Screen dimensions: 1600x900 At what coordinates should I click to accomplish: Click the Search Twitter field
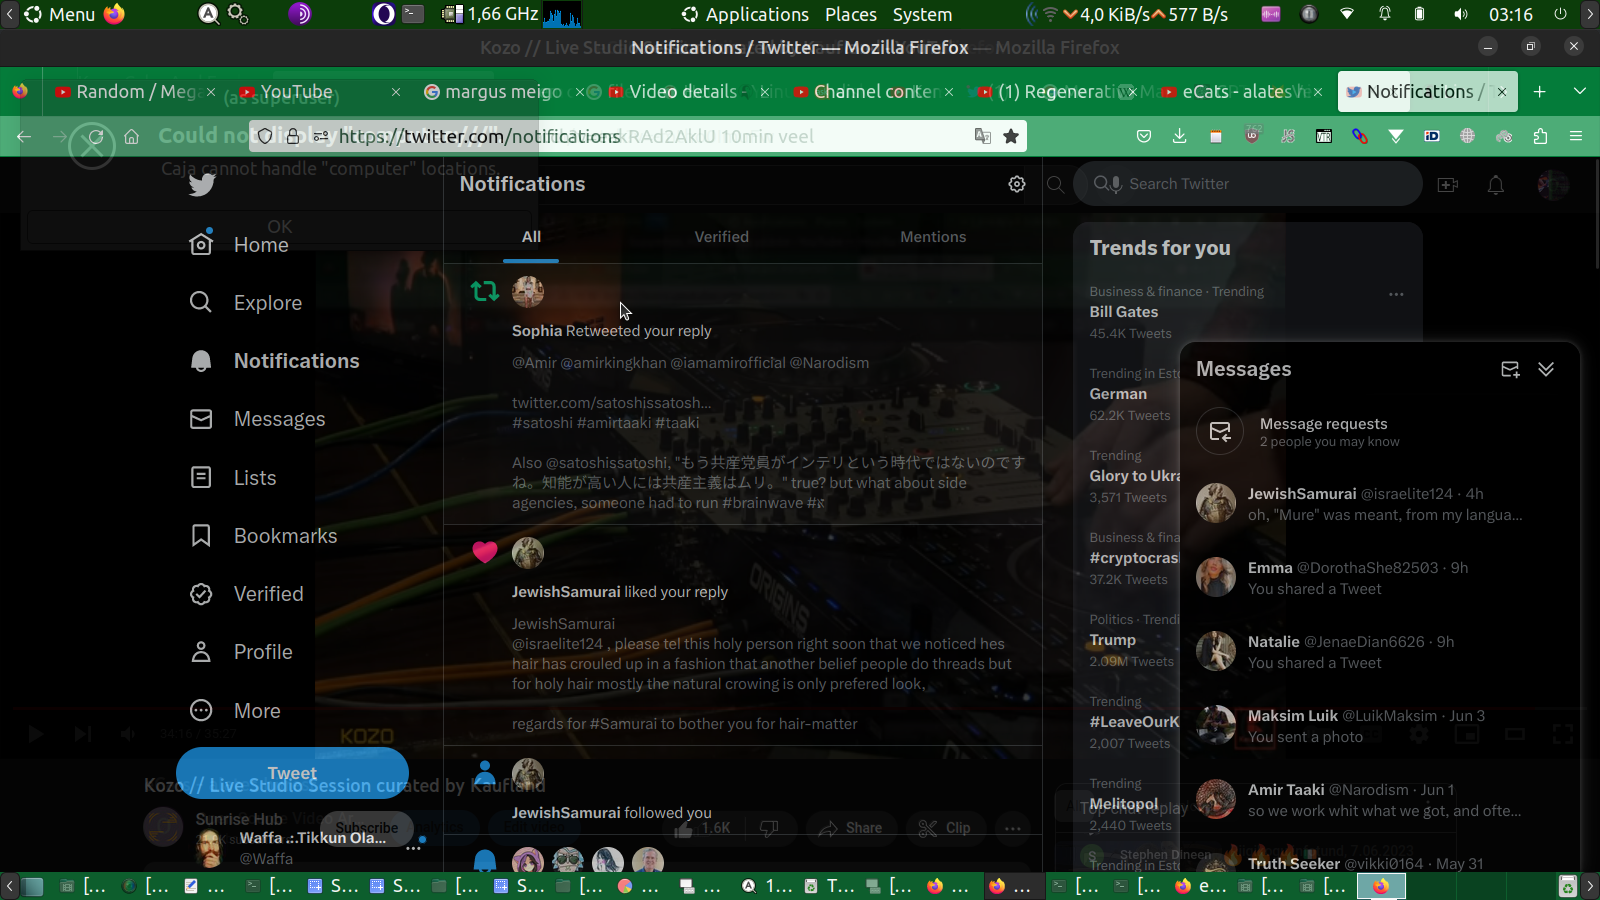[x=1248, y=184]
